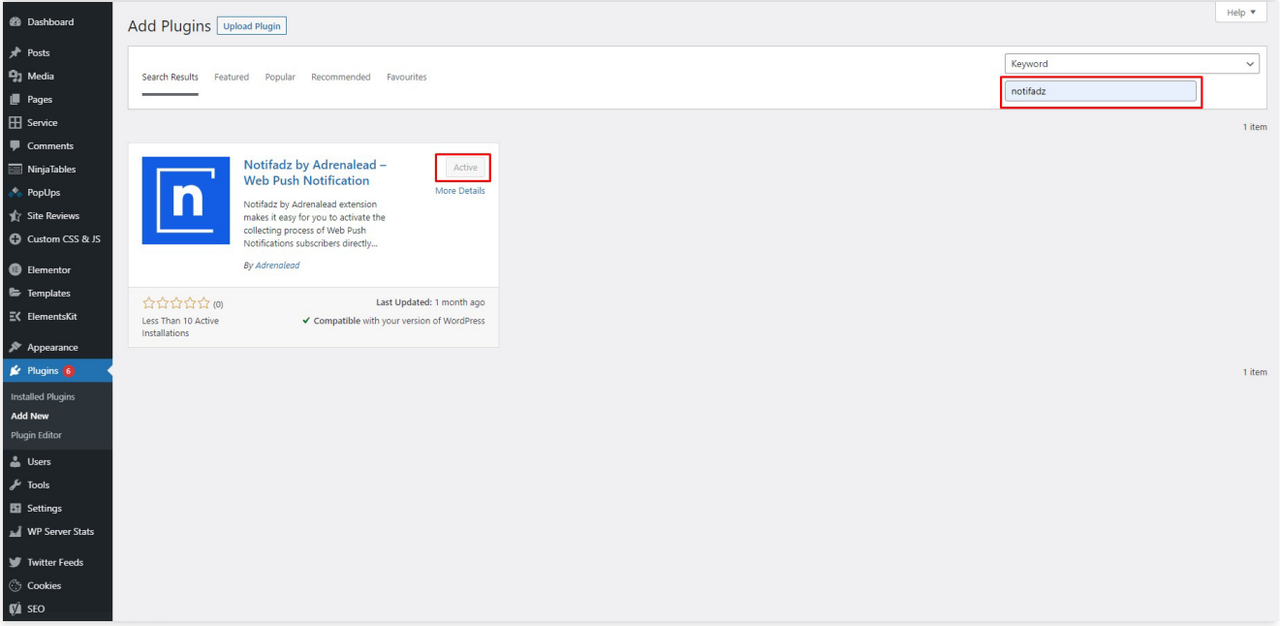Select Add New submenu item

[30, 416]
